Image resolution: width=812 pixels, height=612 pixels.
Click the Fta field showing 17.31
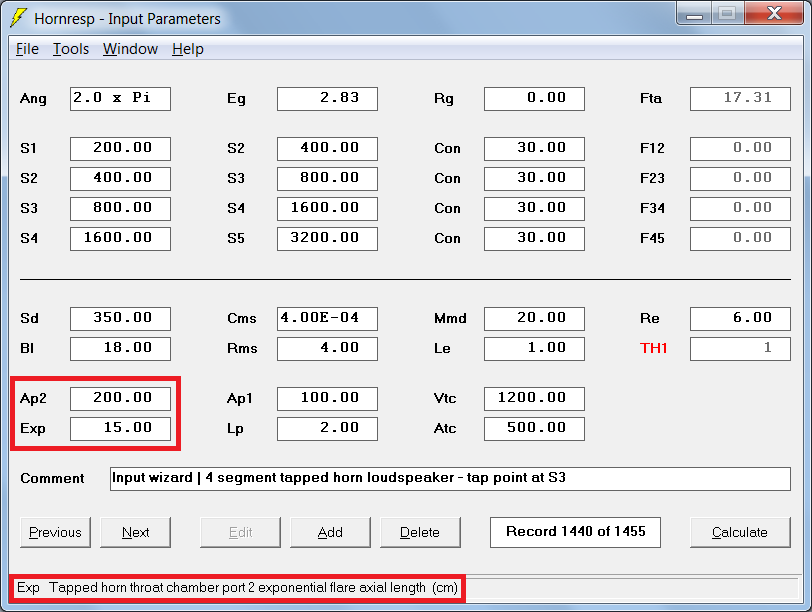pos(741,99)
